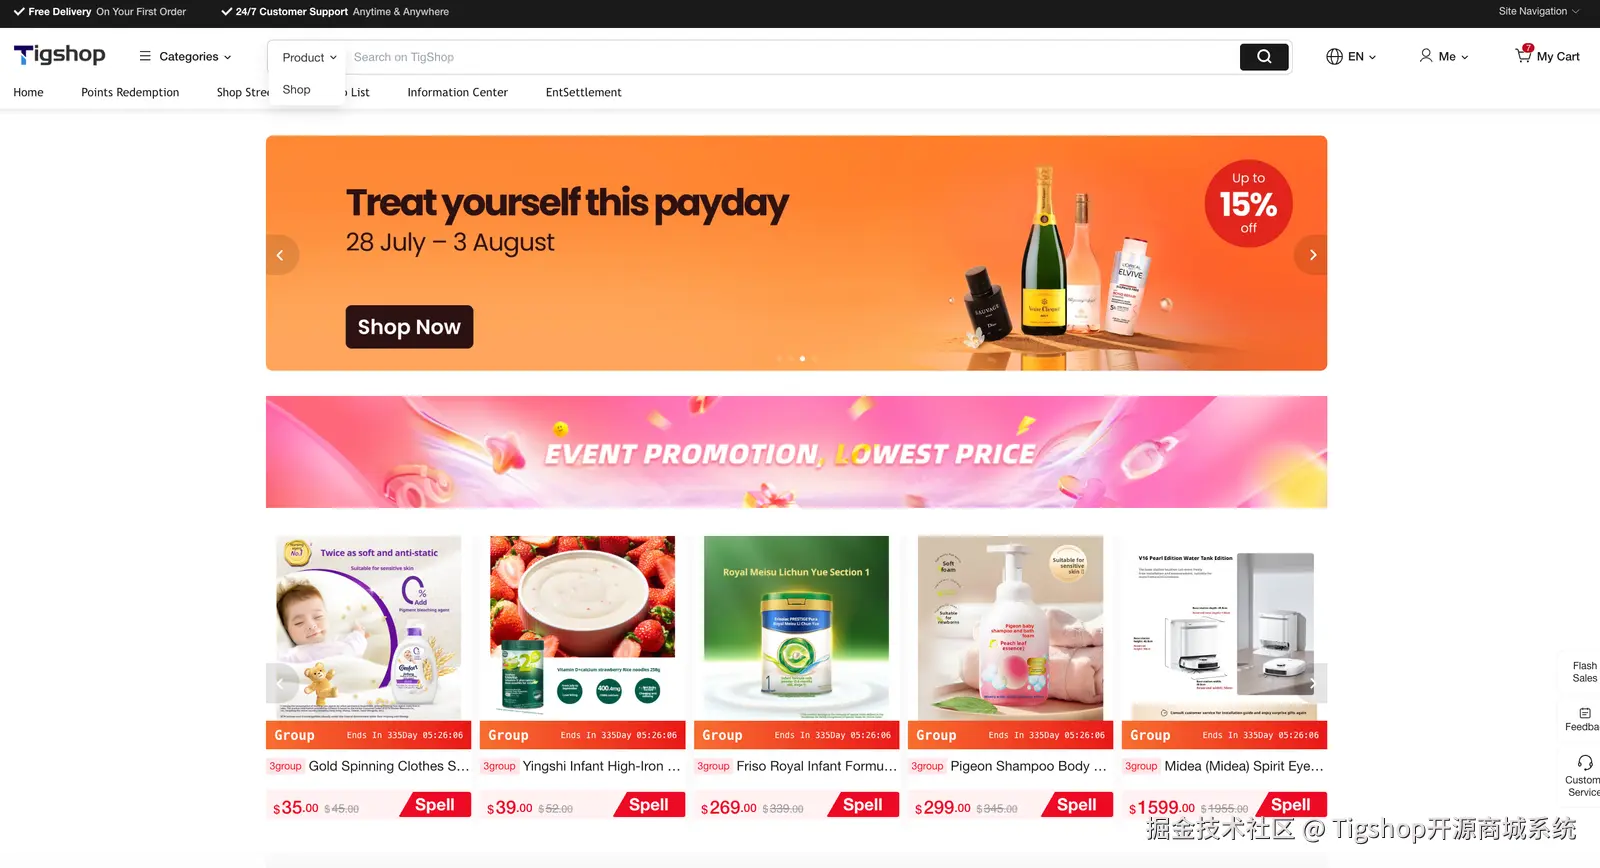Click the Me user profile icon
1600x868 pixels.
pos(1426,56)
